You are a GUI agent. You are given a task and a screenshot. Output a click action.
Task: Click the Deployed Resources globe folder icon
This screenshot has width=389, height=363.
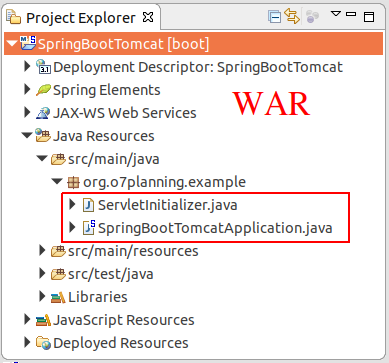(x=43, y=343)
